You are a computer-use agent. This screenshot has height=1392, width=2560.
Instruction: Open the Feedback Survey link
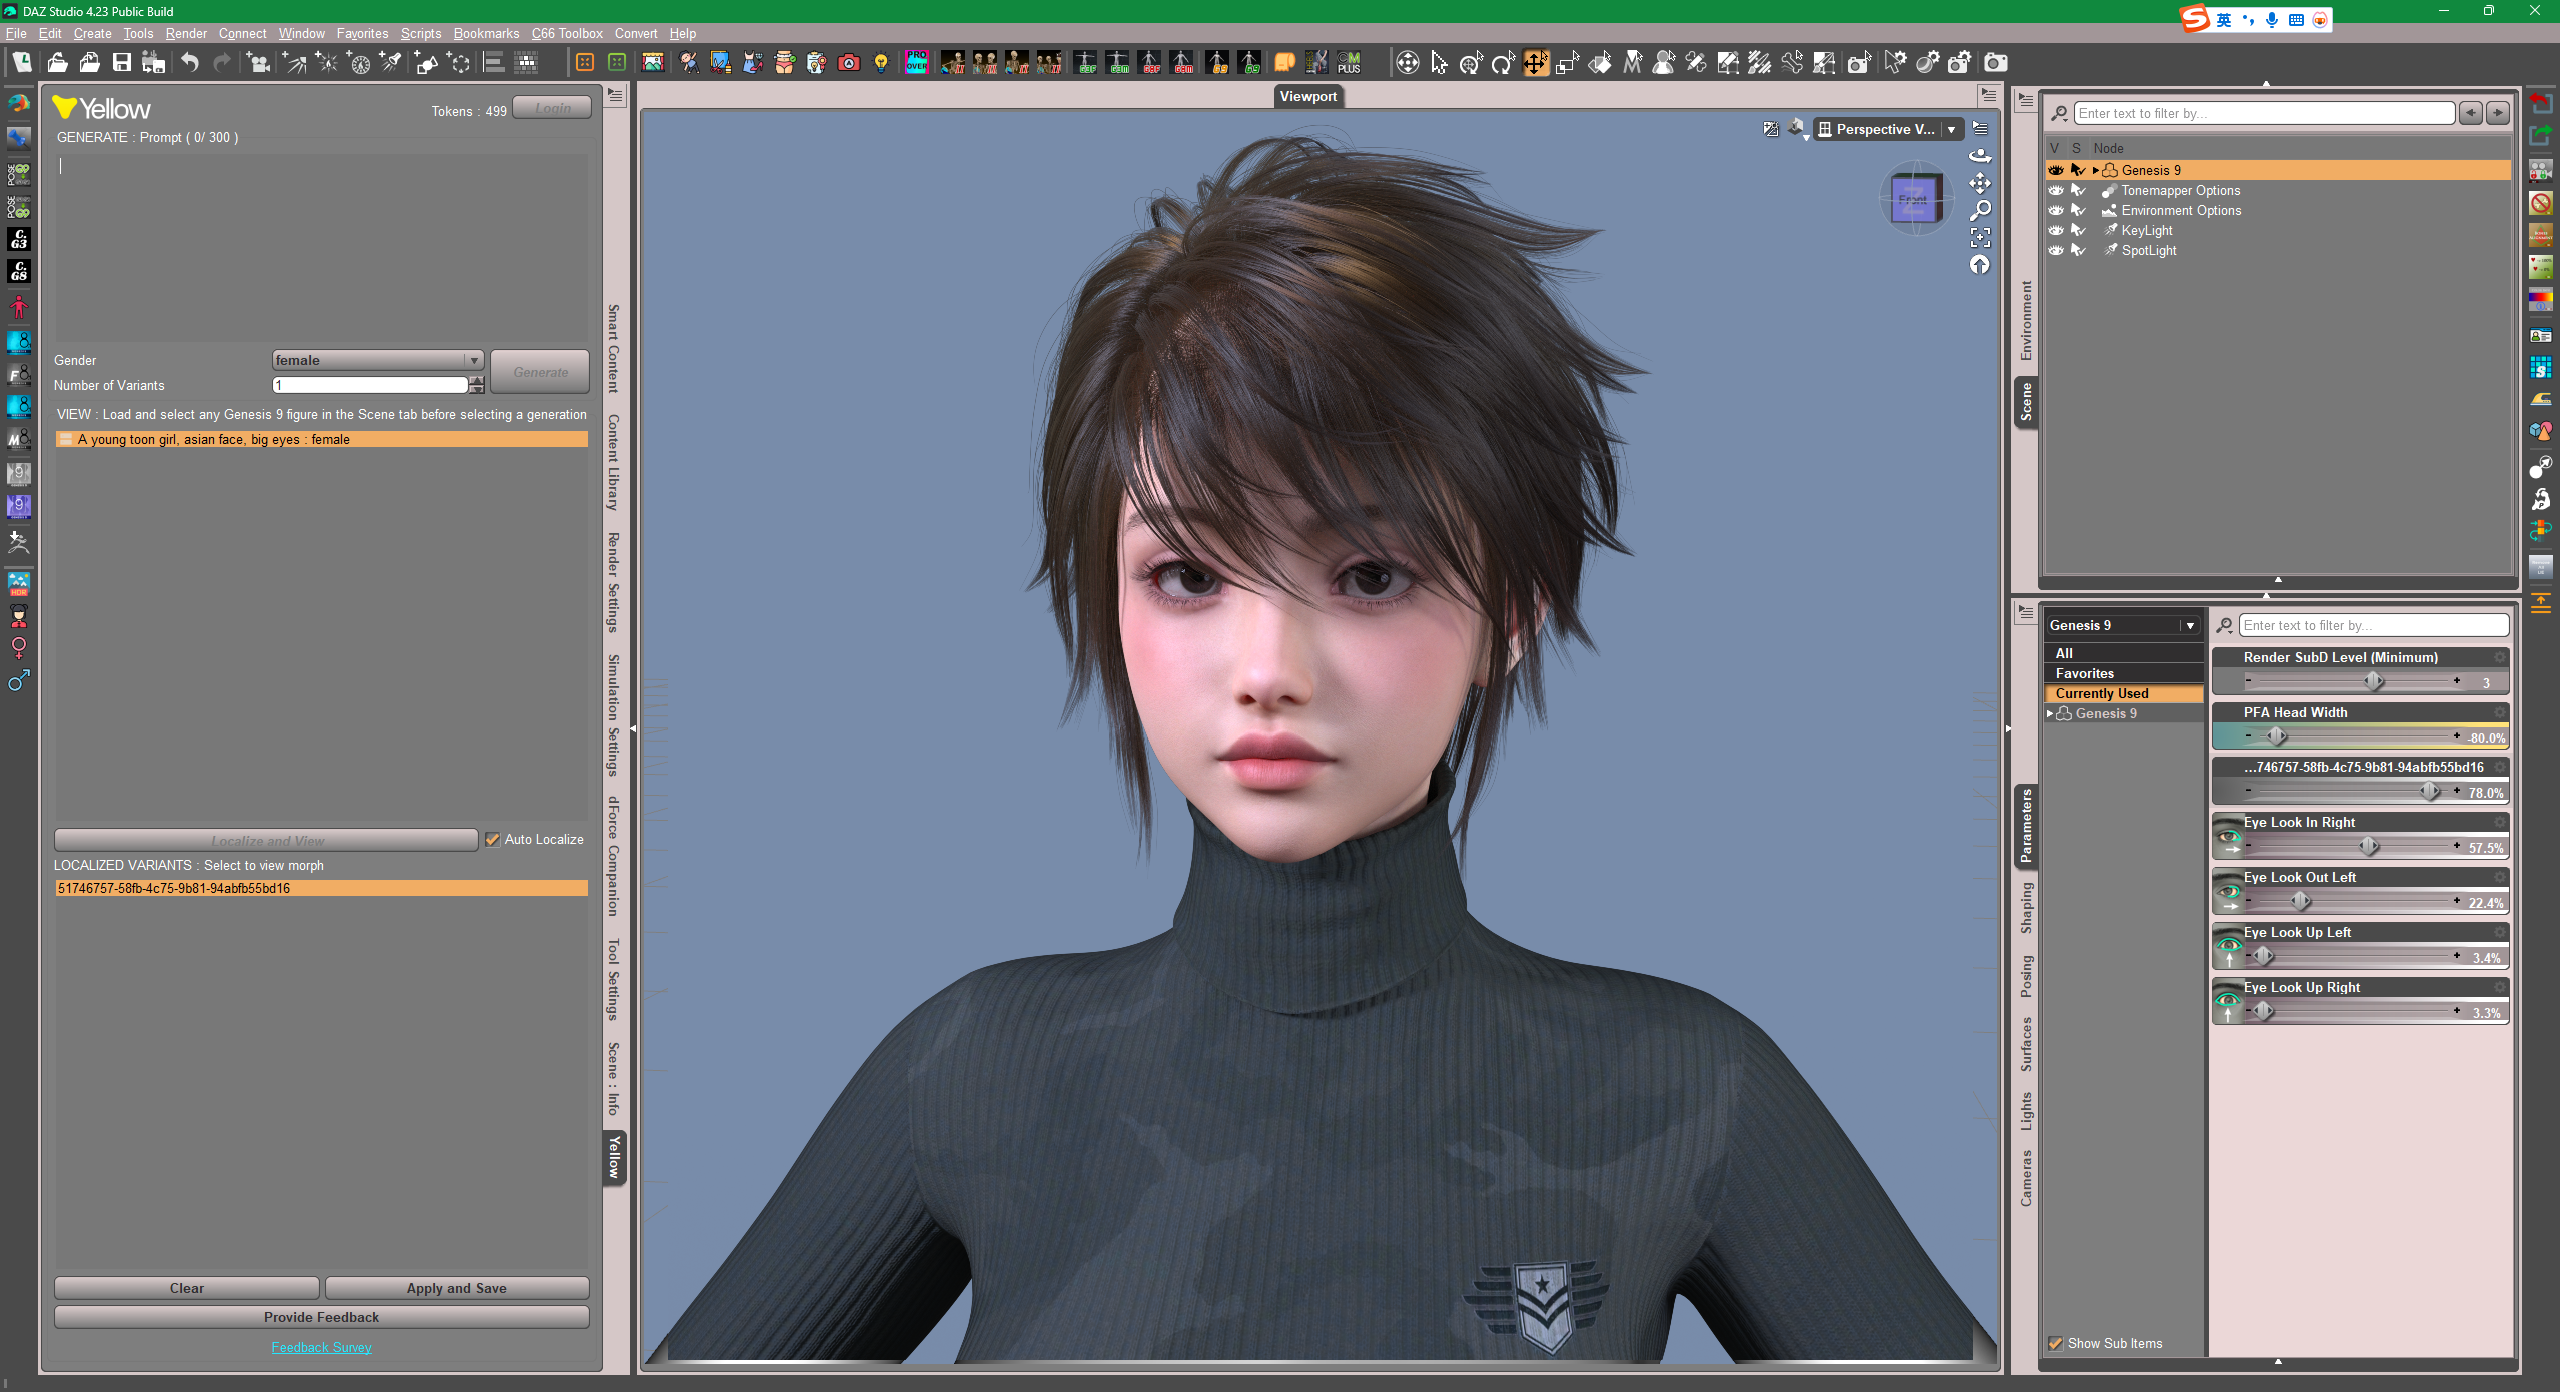321,1347
